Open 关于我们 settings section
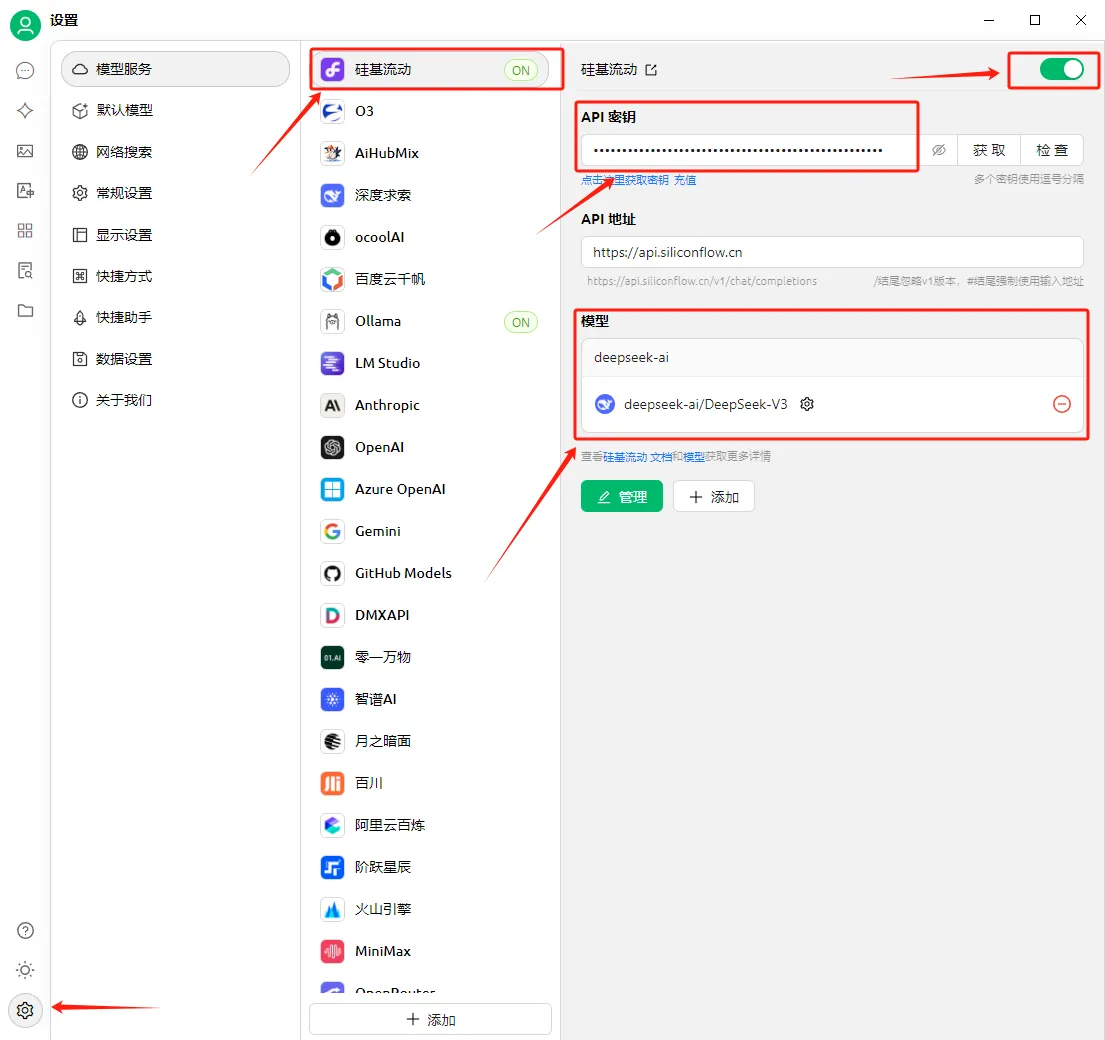The height and width of the screenshot is (1040, 1105). pyautogui.click(x=175, y=400)
